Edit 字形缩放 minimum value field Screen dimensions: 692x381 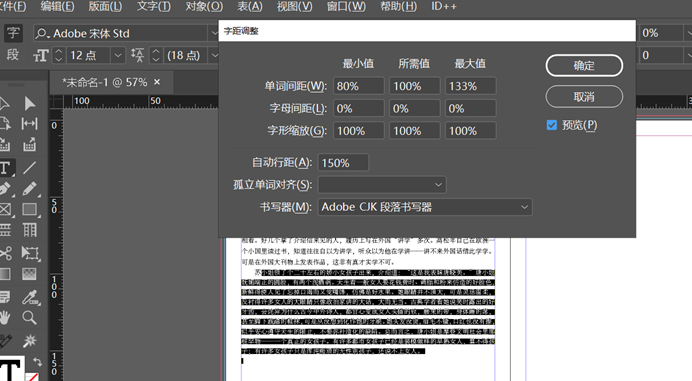358,131
